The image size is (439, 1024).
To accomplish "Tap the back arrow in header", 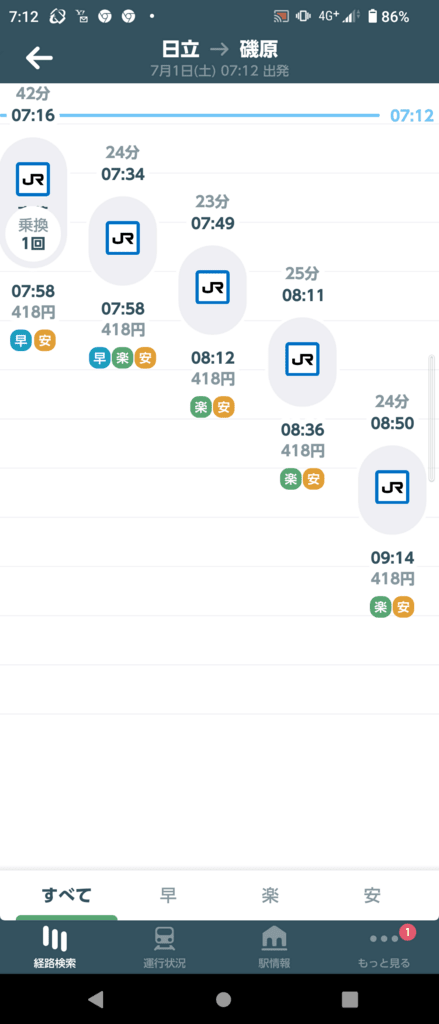I will (39, 58).
